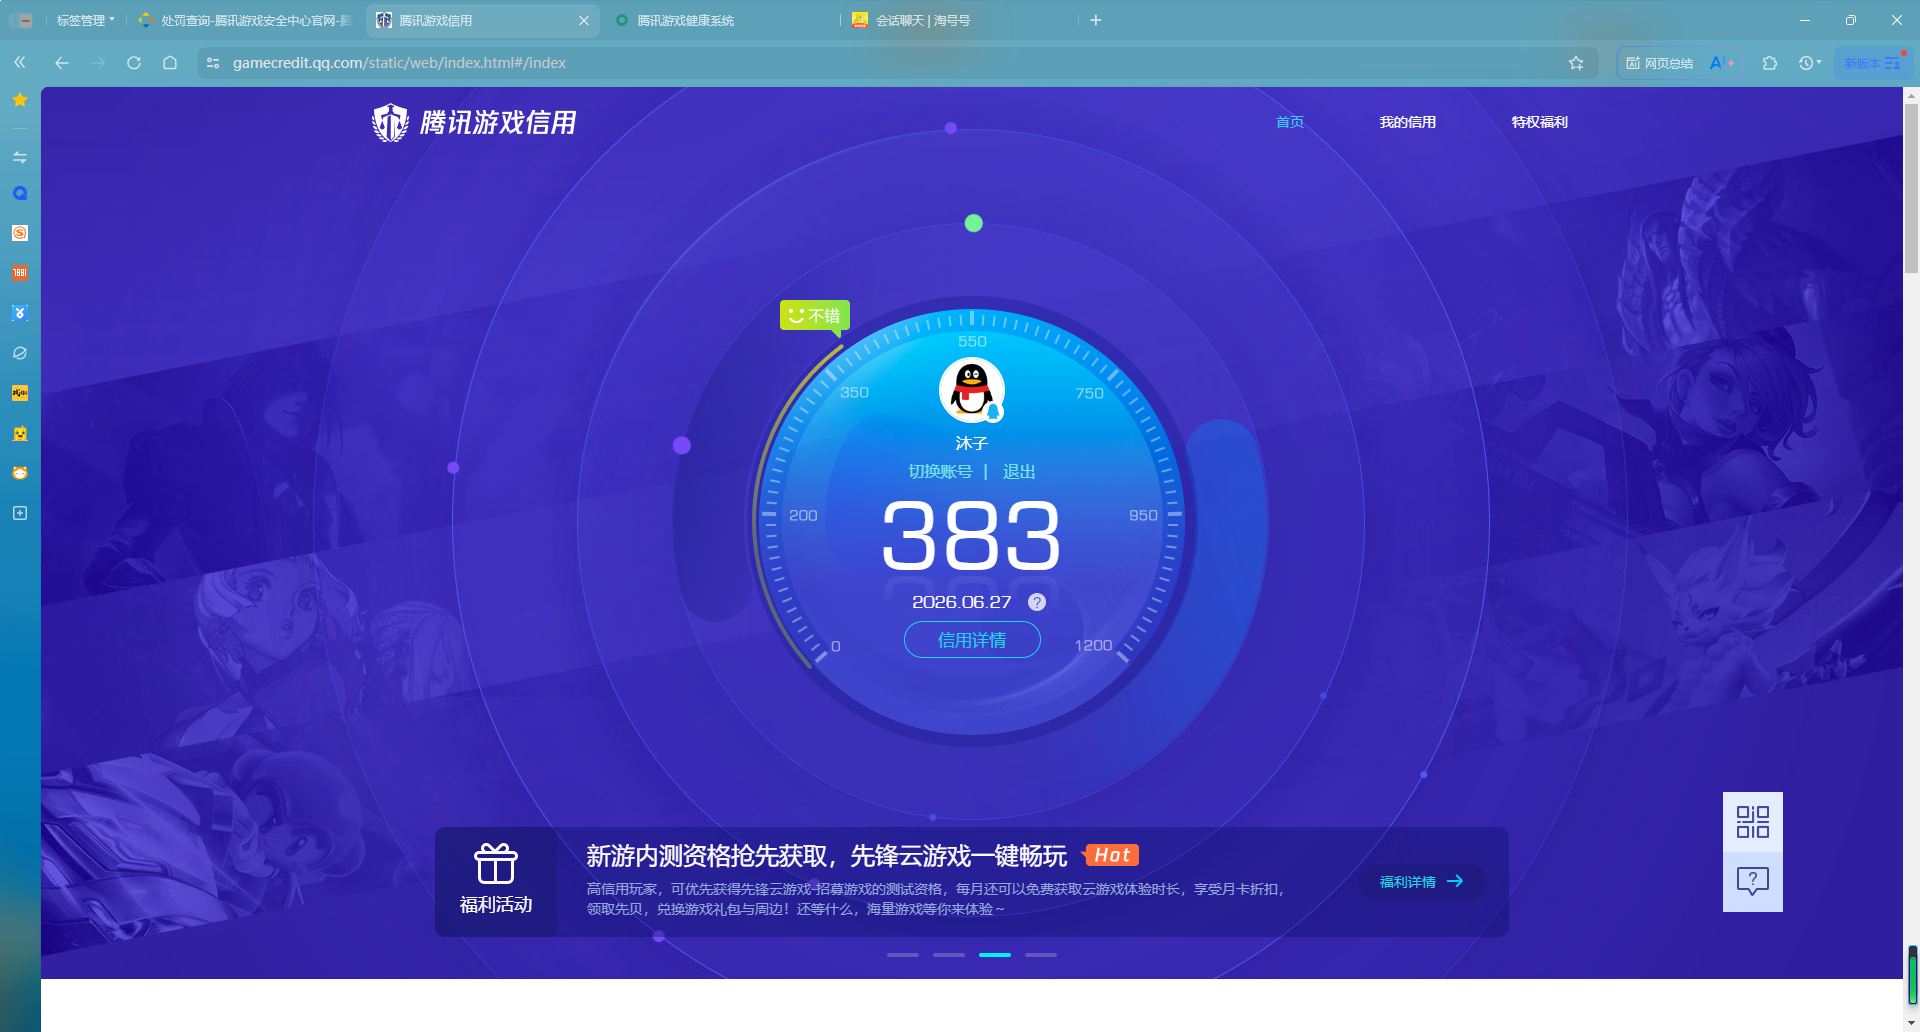1920x1032 pixels.
Task: Open the planet ring sidebar icon
Action: click(x=20, y=353)
